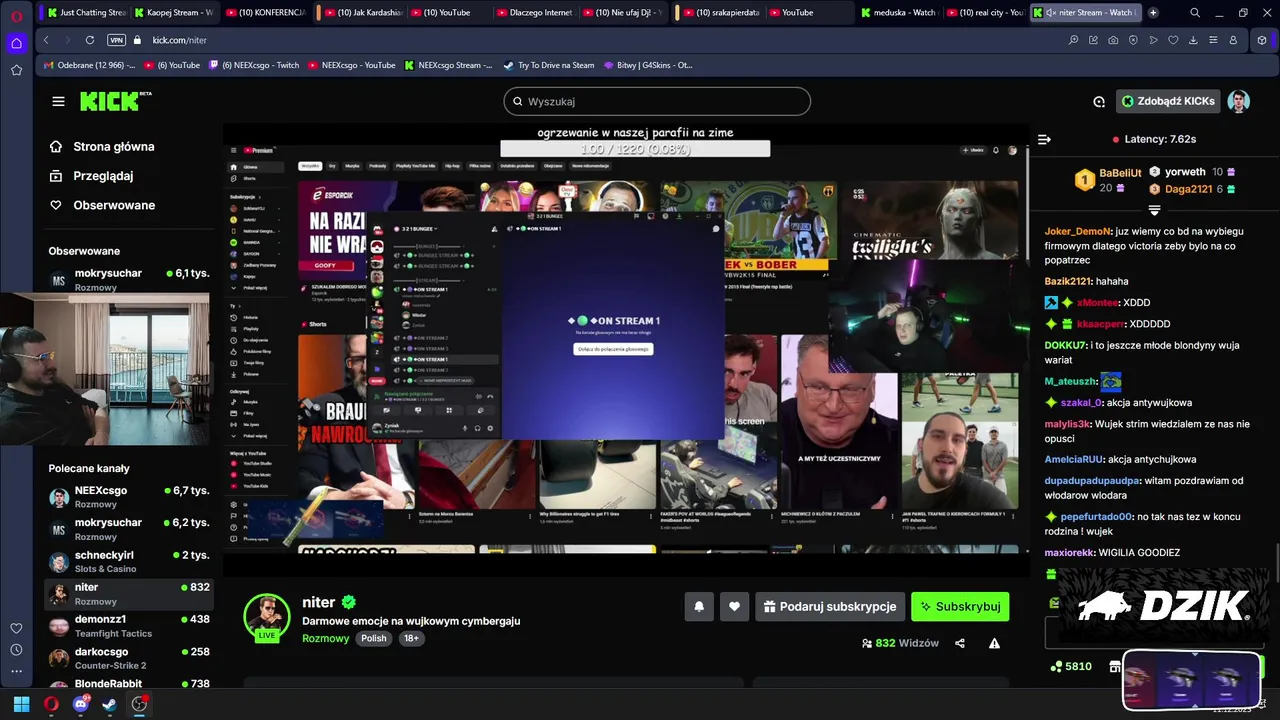Viewport: 1280px width, 720px height.
Task: Open the Opera flow send icon
Action: coord(1153,40)
